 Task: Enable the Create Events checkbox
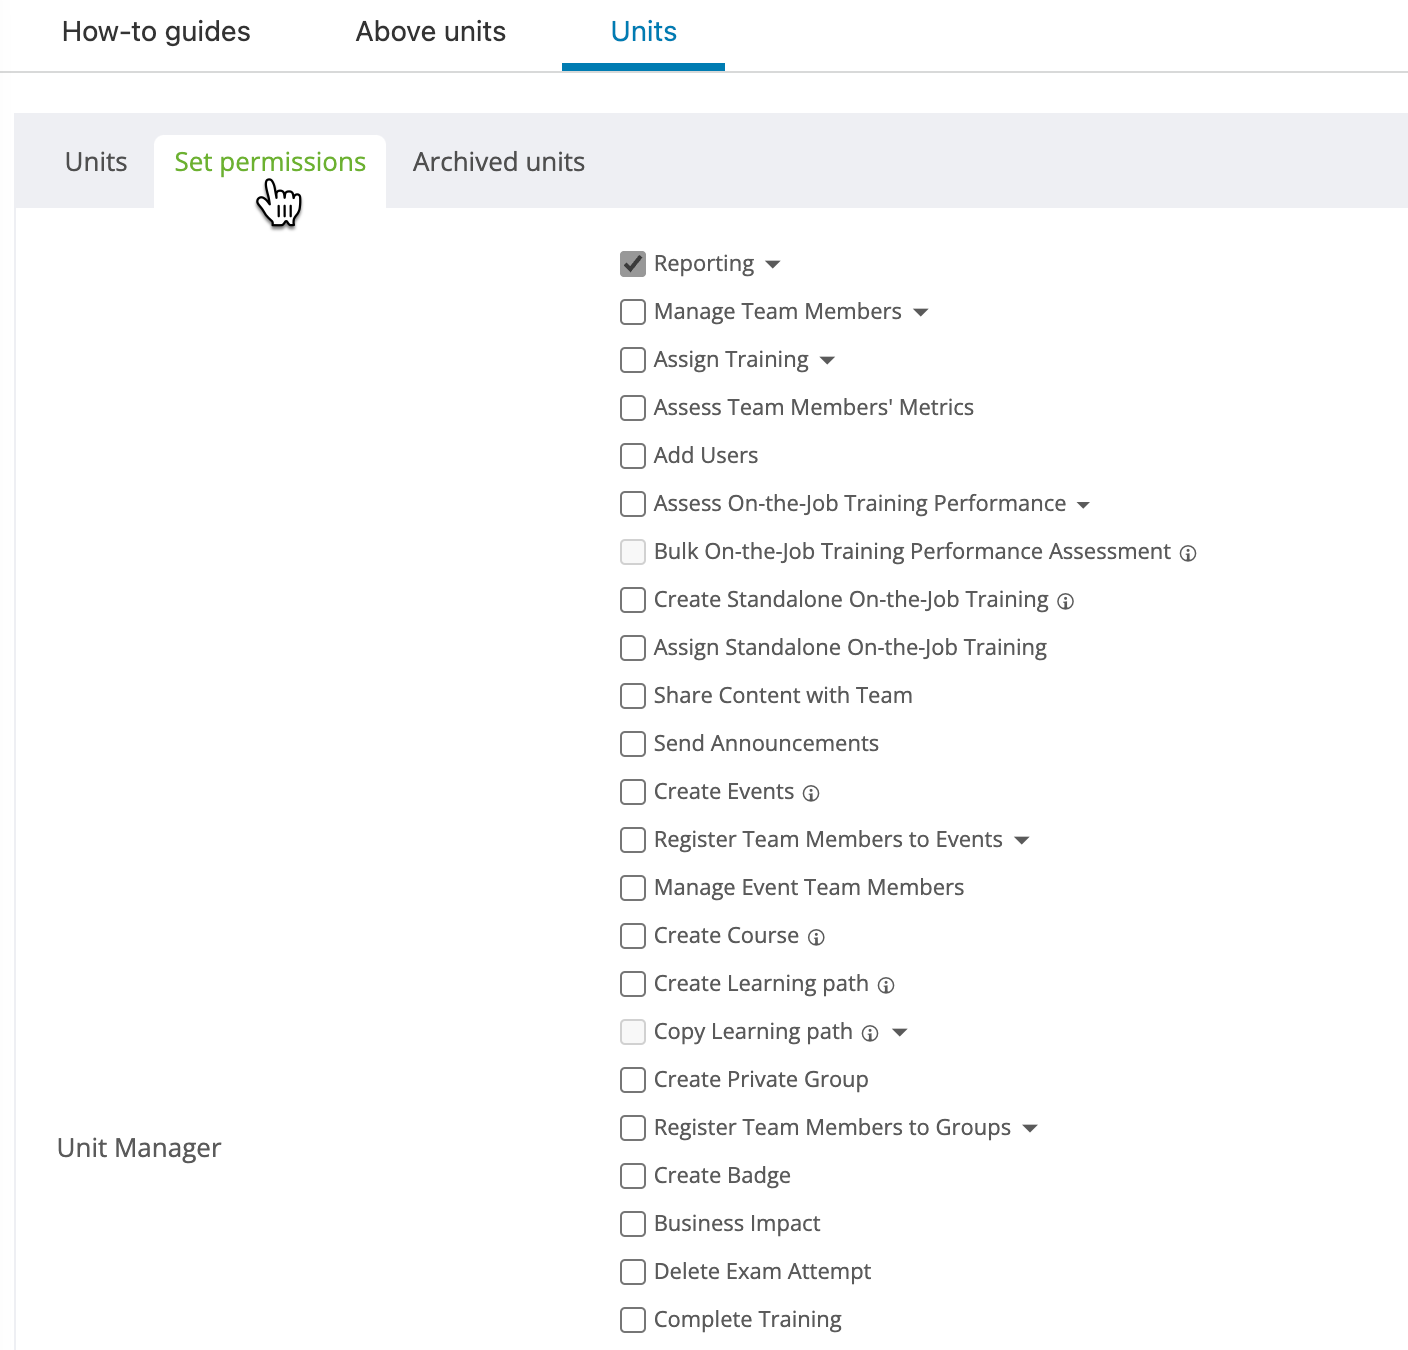click(633, 792)
